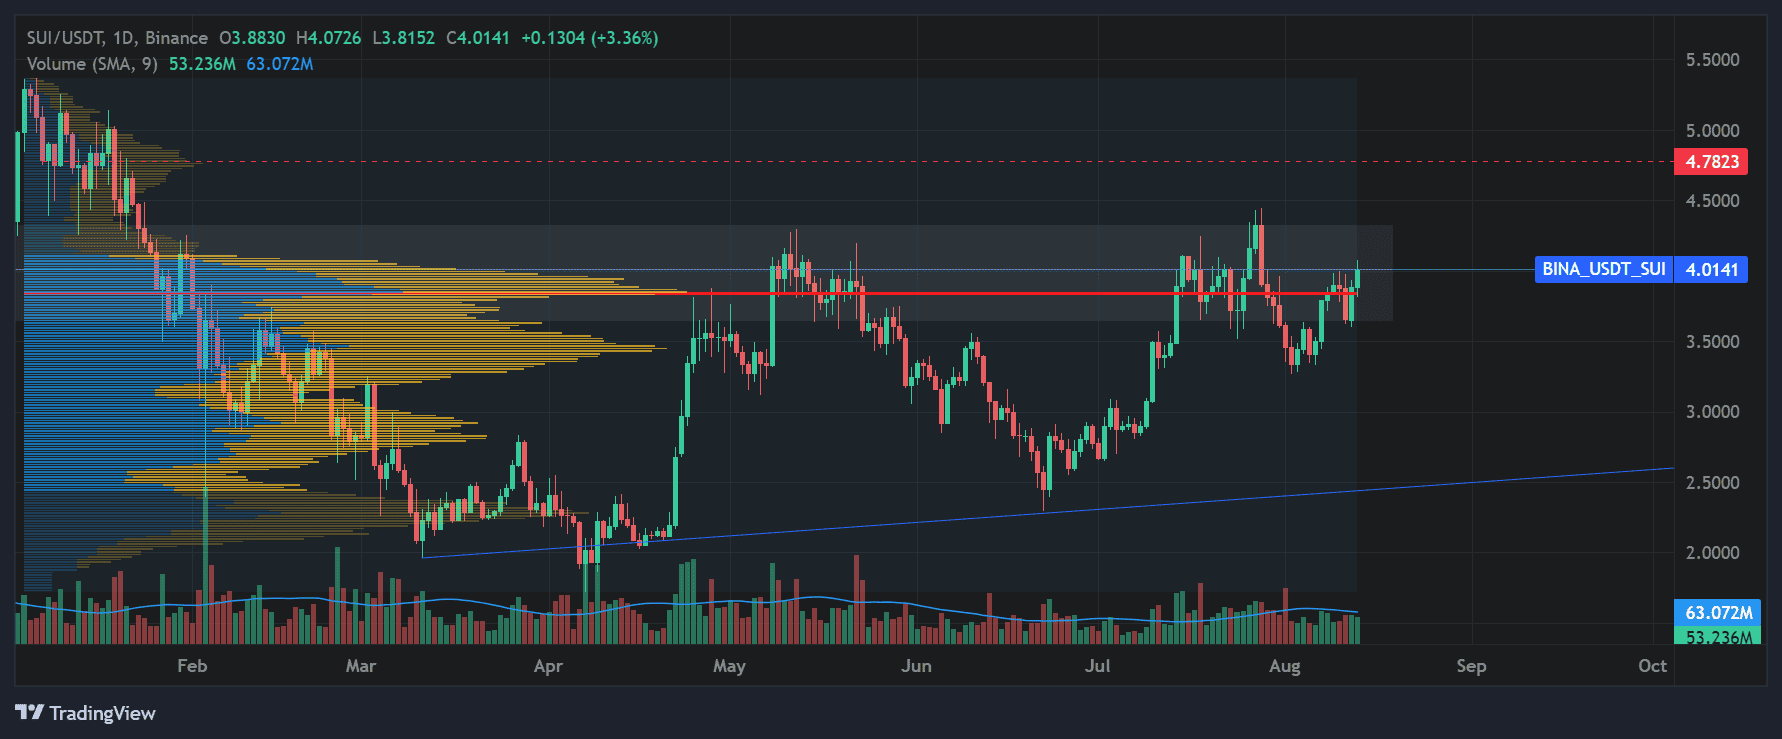The image size is (1782, 739).
Task: Click the blue BINA_USDT_SUI symbol tag
Action: coord(1602,269)
